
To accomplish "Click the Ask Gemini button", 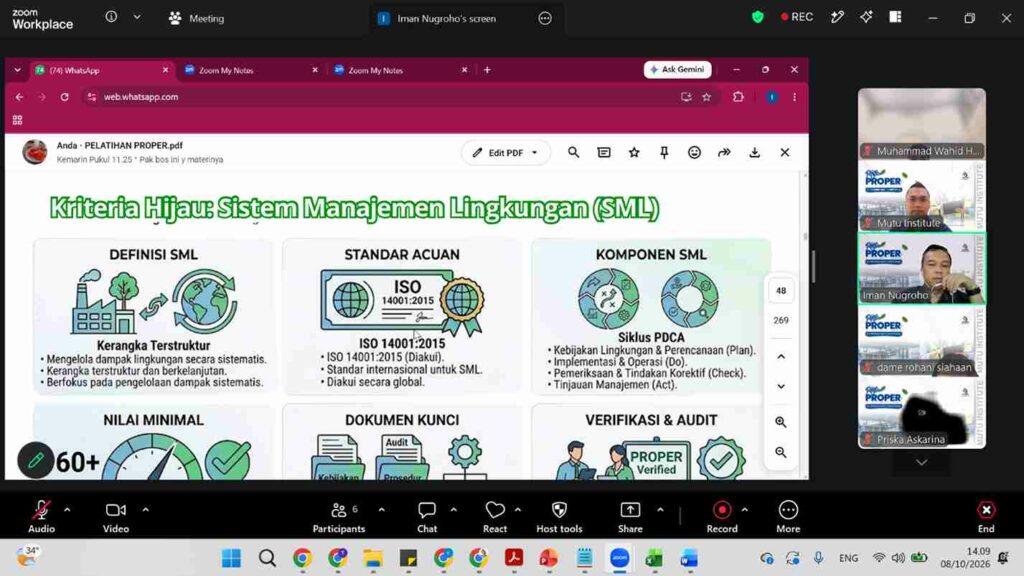I will click(x=677, y=69).
